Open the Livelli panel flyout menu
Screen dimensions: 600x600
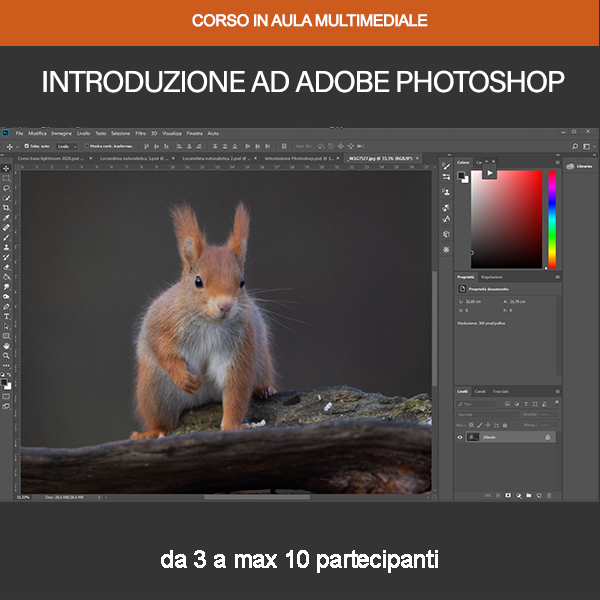click(x=558, y=391)
